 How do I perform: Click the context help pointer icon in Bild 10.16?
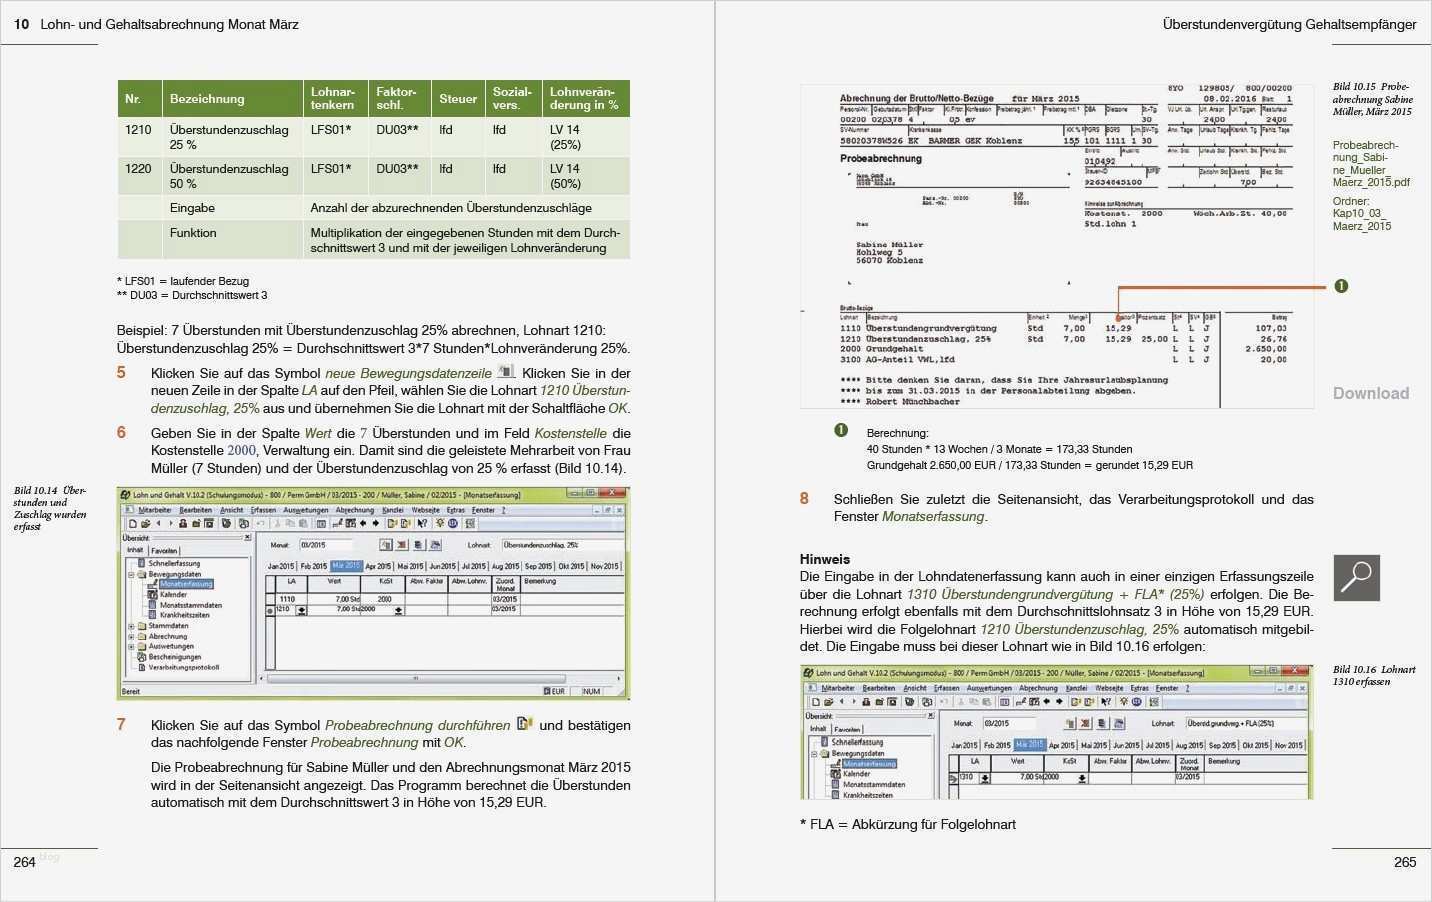[x=1107, y=702]
